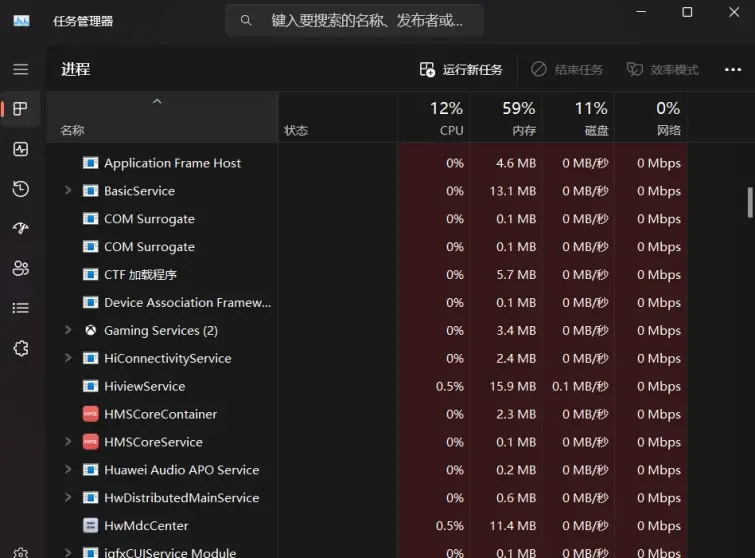Select the HwDistributedMainService row

[366, 498]
